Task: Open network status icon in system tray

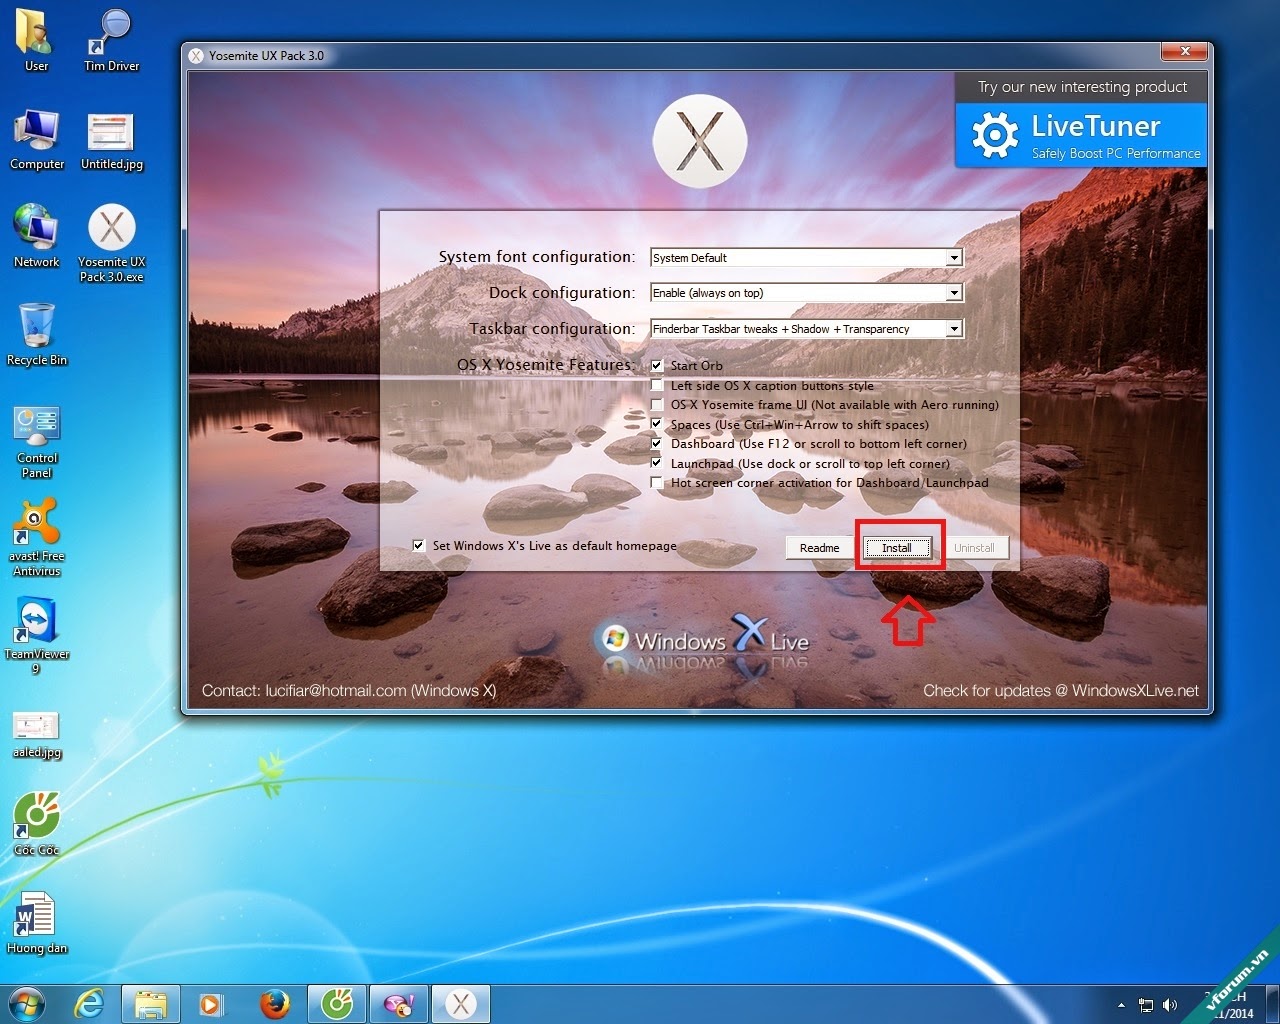Action: click(1146, 1005)
